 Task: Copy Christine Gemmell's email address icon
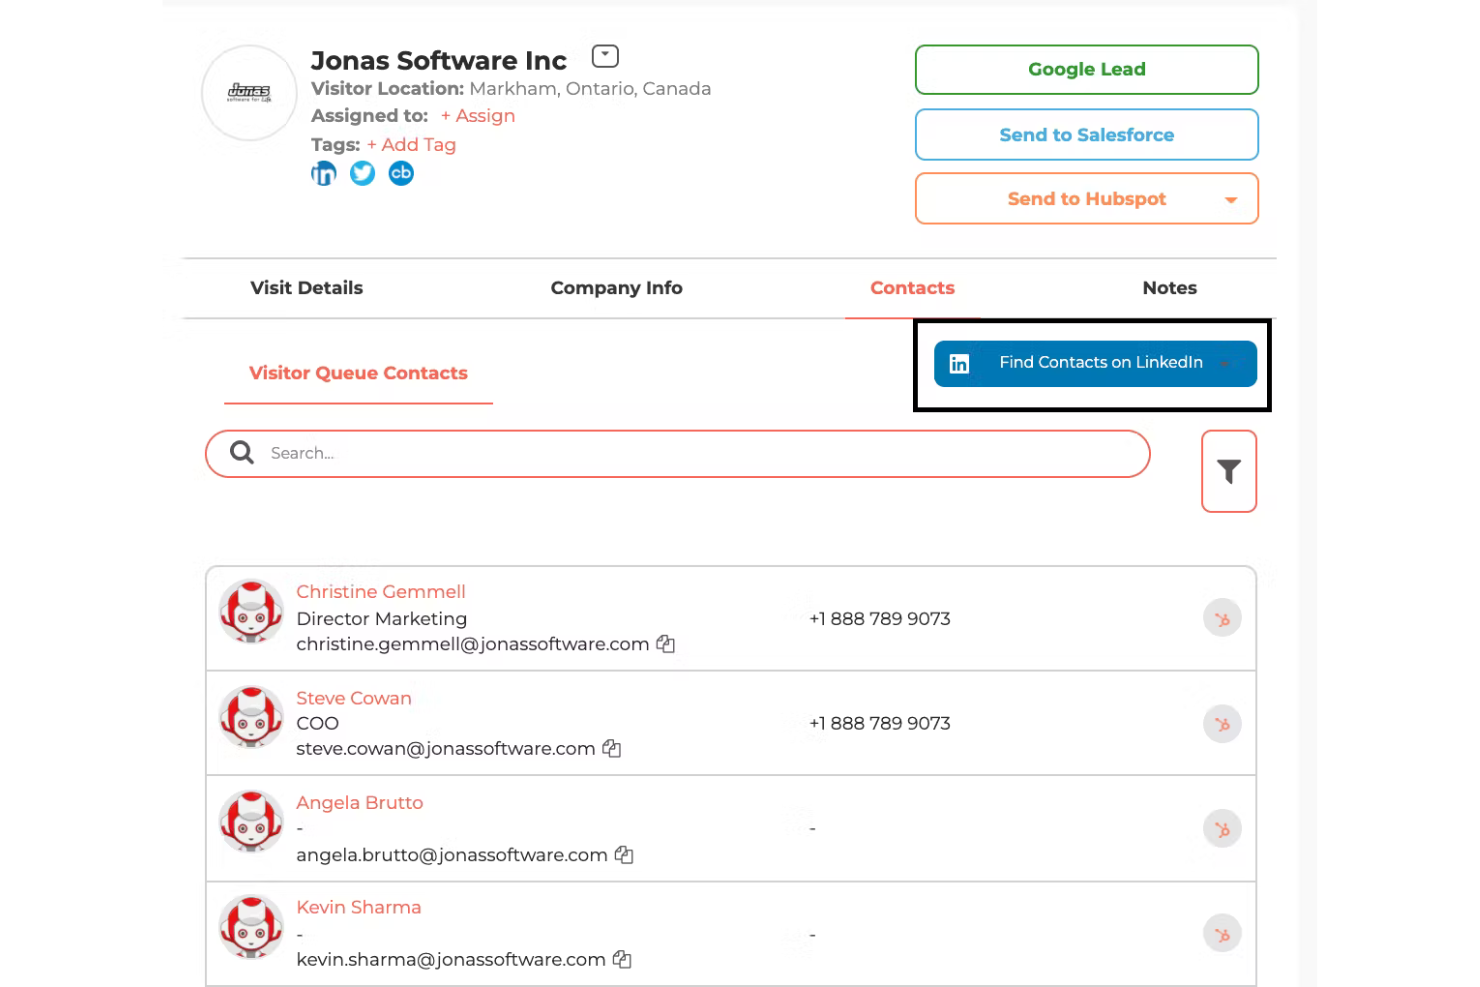tap(666, 645)
